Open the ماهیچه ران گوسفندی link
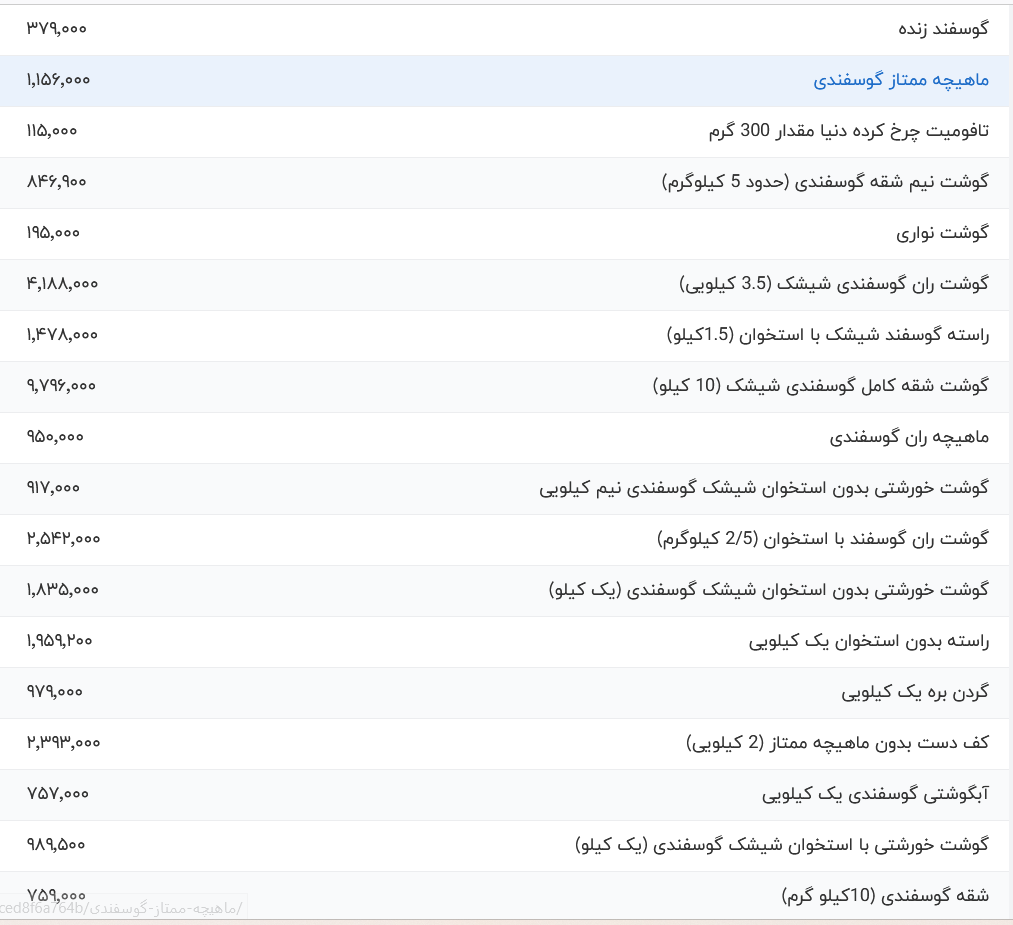This screenshot has width=1013, height=925. pos(909,437)
